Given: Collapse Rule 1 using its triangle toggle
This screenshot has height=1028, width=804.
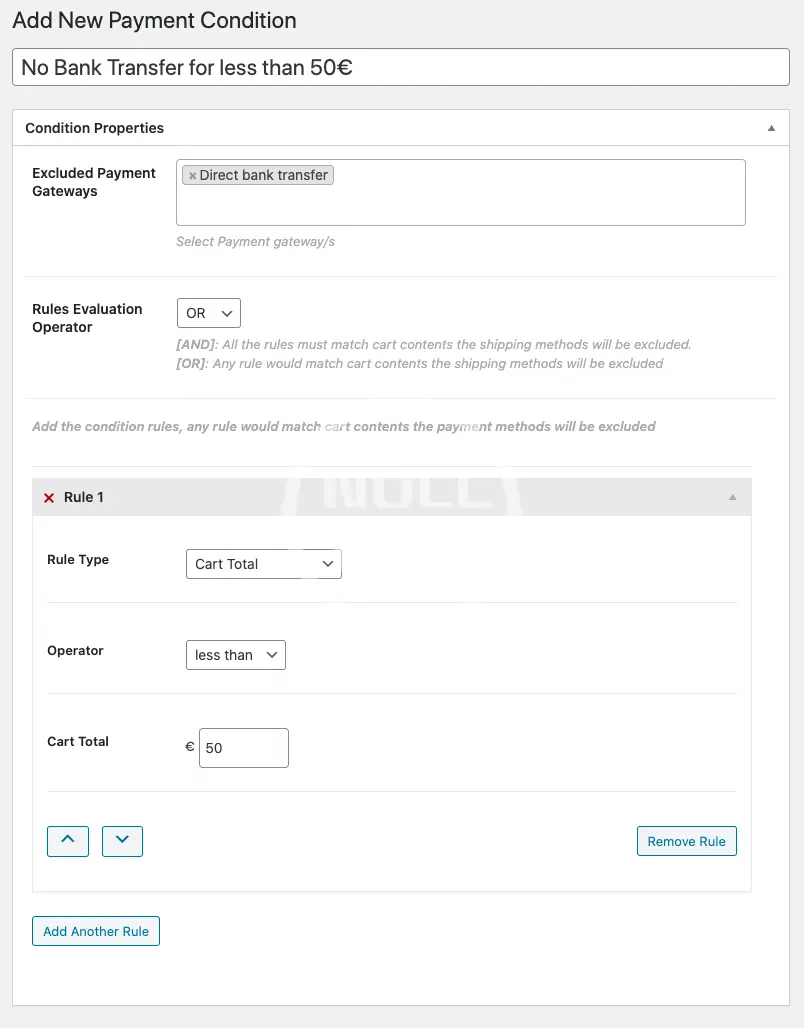Looking at the screenshot, I should pyautogui.click(x=732, y=497).
